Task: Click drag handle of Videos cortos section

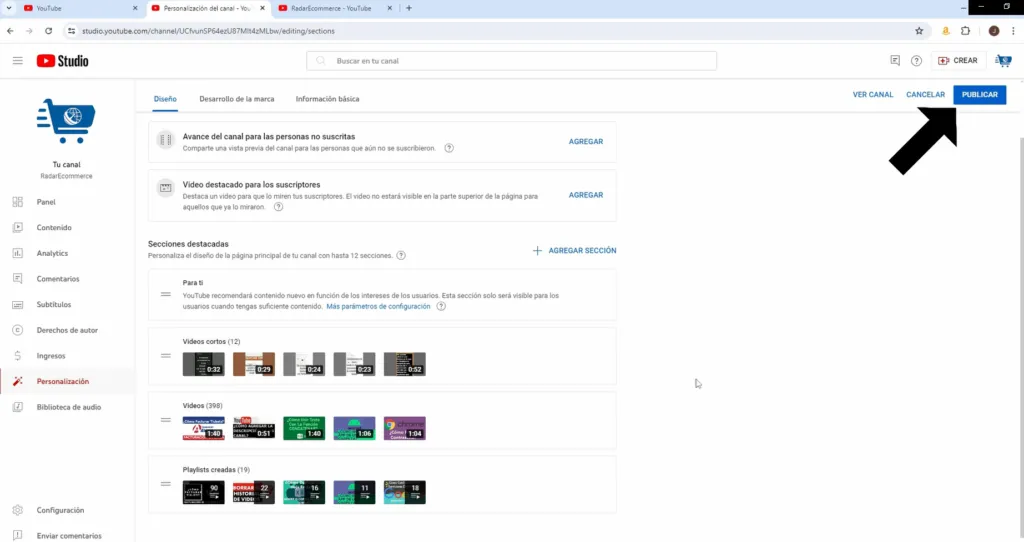Action: tap(166, 356)
